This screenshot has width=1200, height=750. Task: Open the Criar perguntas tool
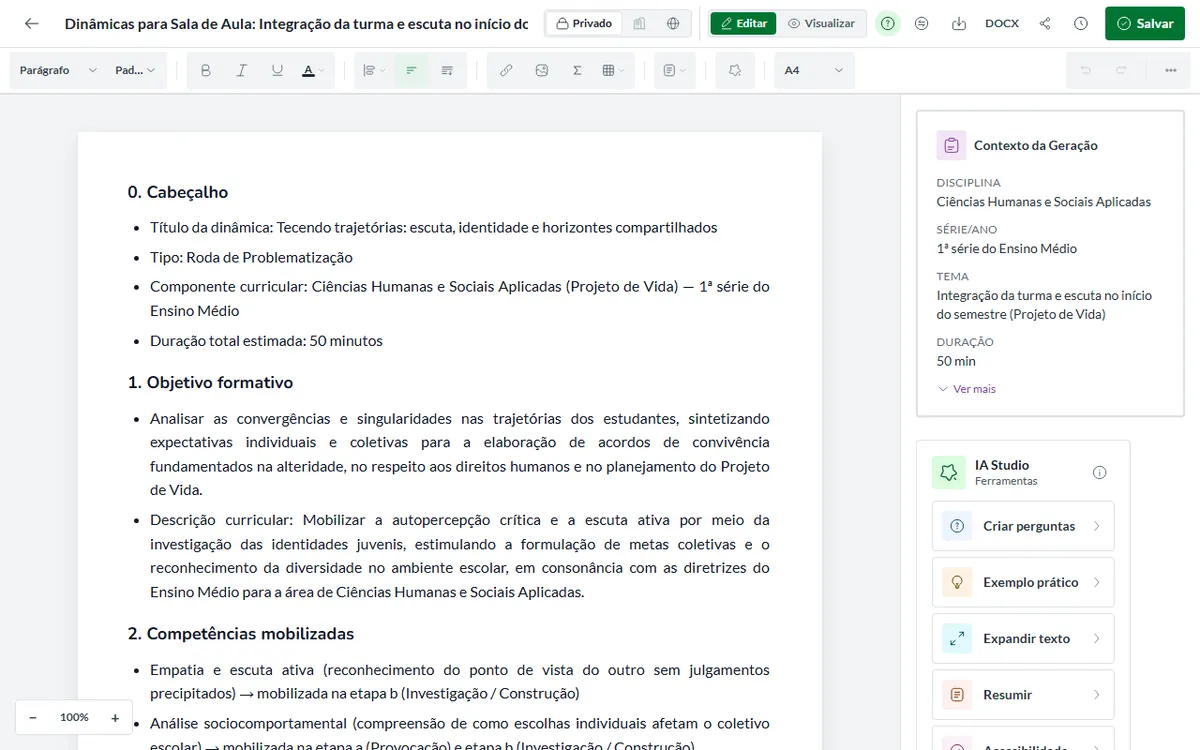click(1023, 526)
